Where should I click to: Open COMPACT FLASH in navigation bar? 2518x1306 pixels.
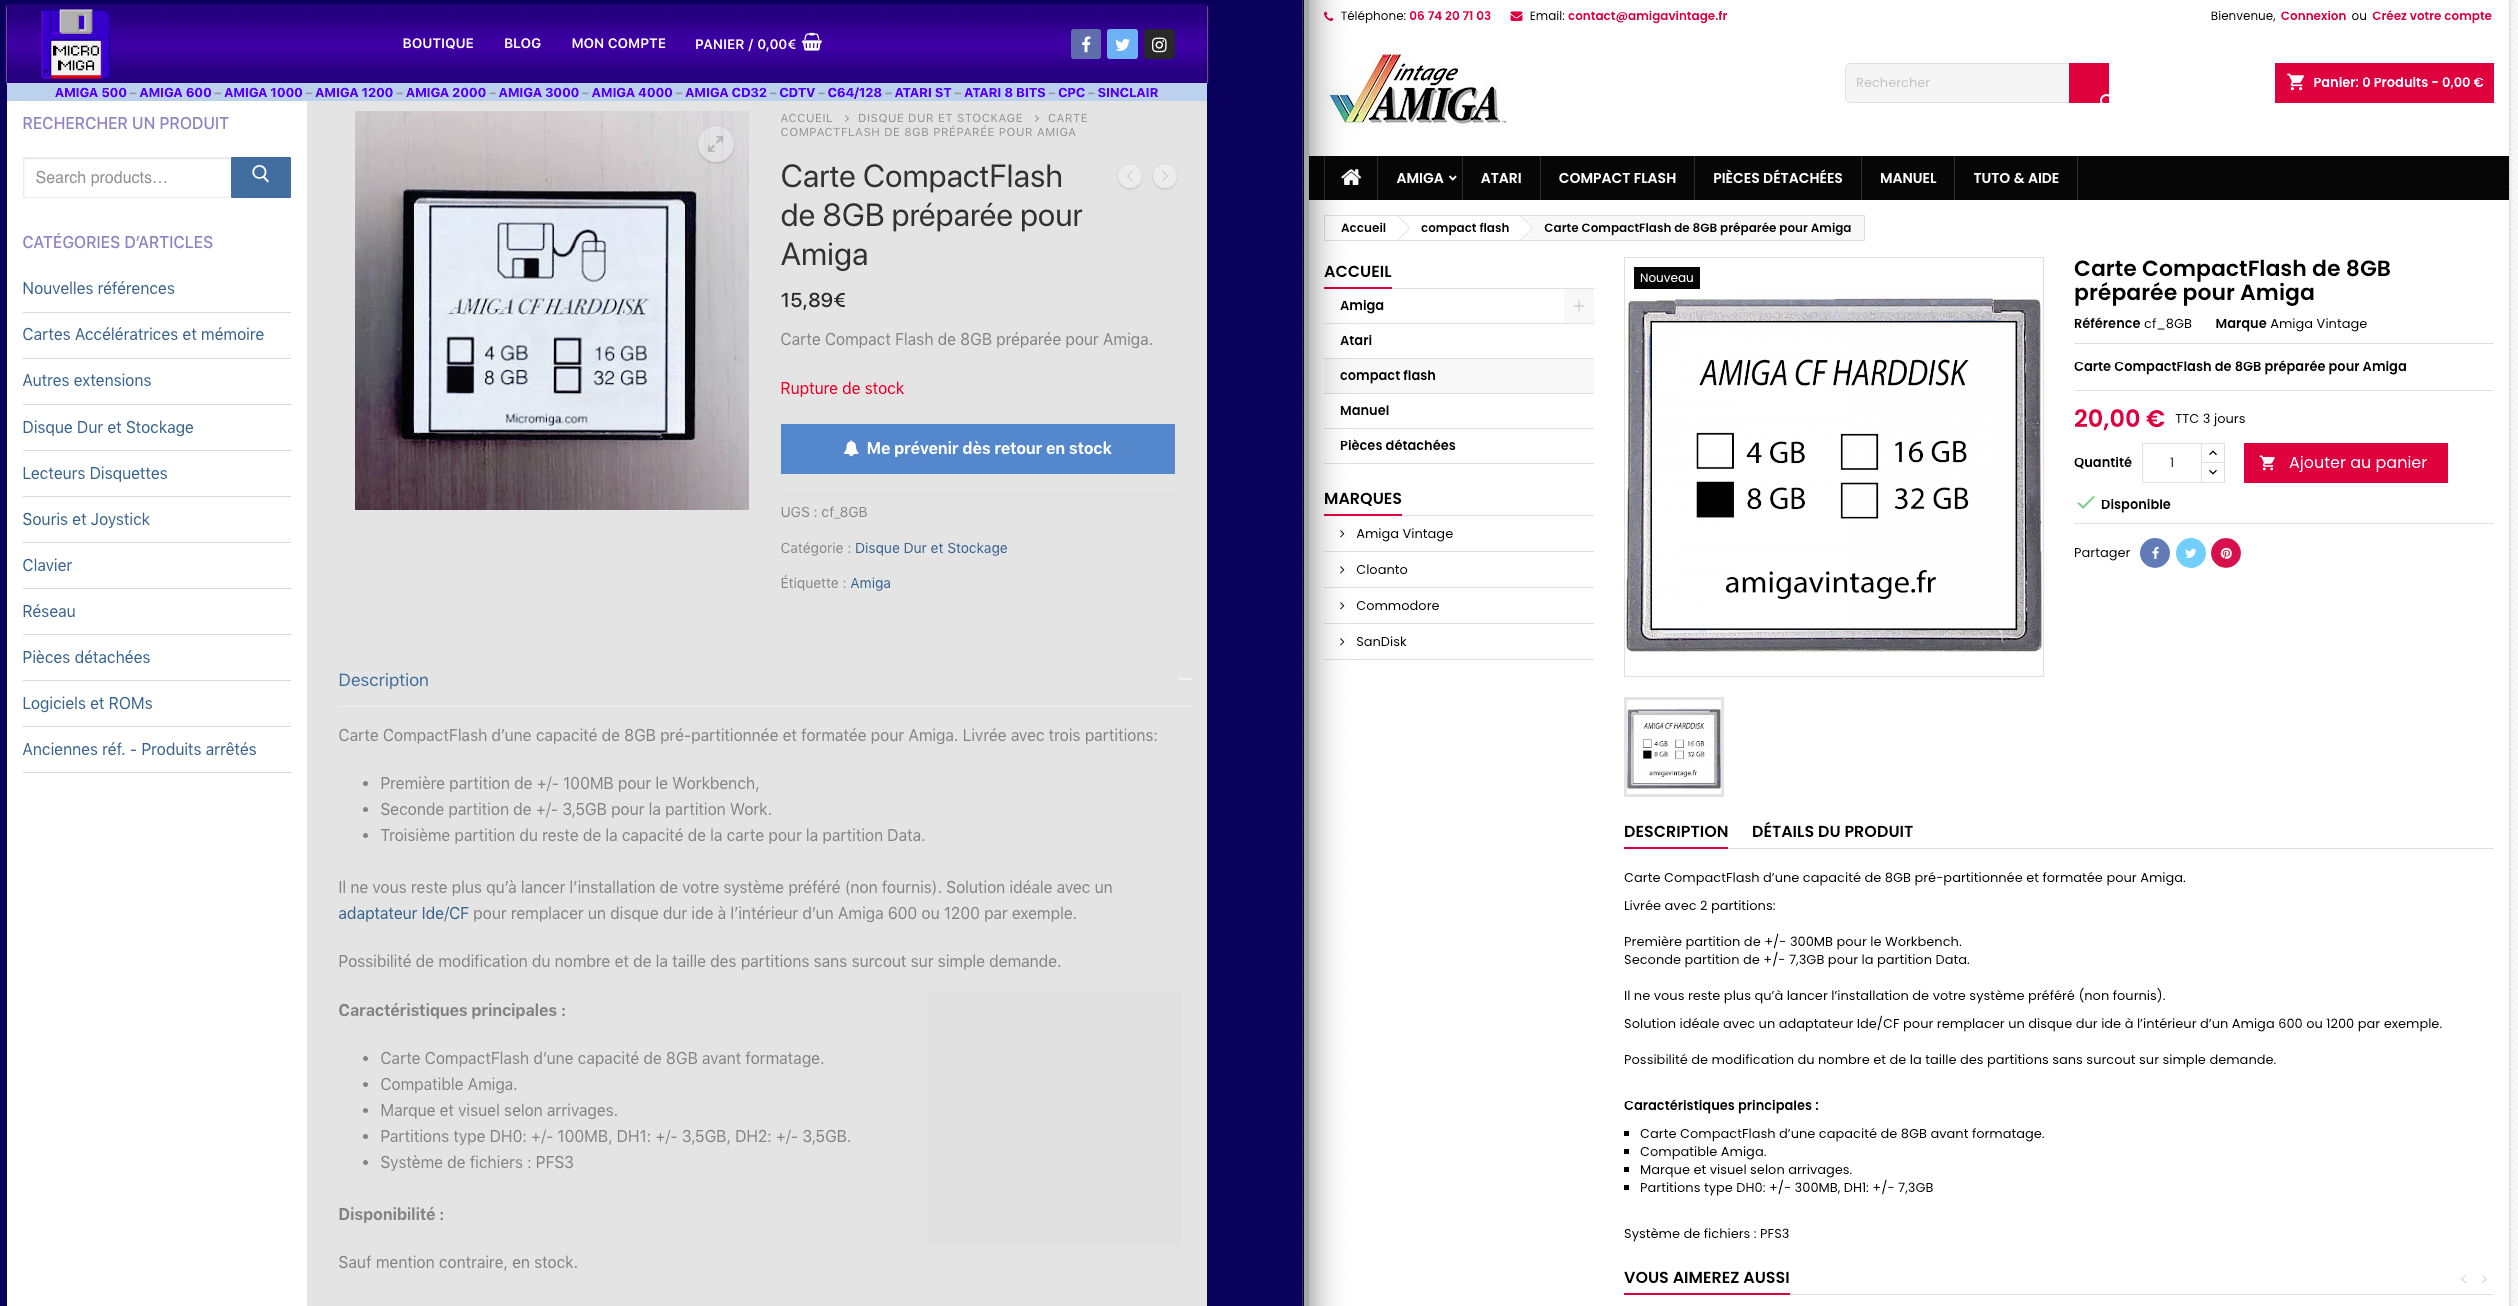[x=1617, y=178]
